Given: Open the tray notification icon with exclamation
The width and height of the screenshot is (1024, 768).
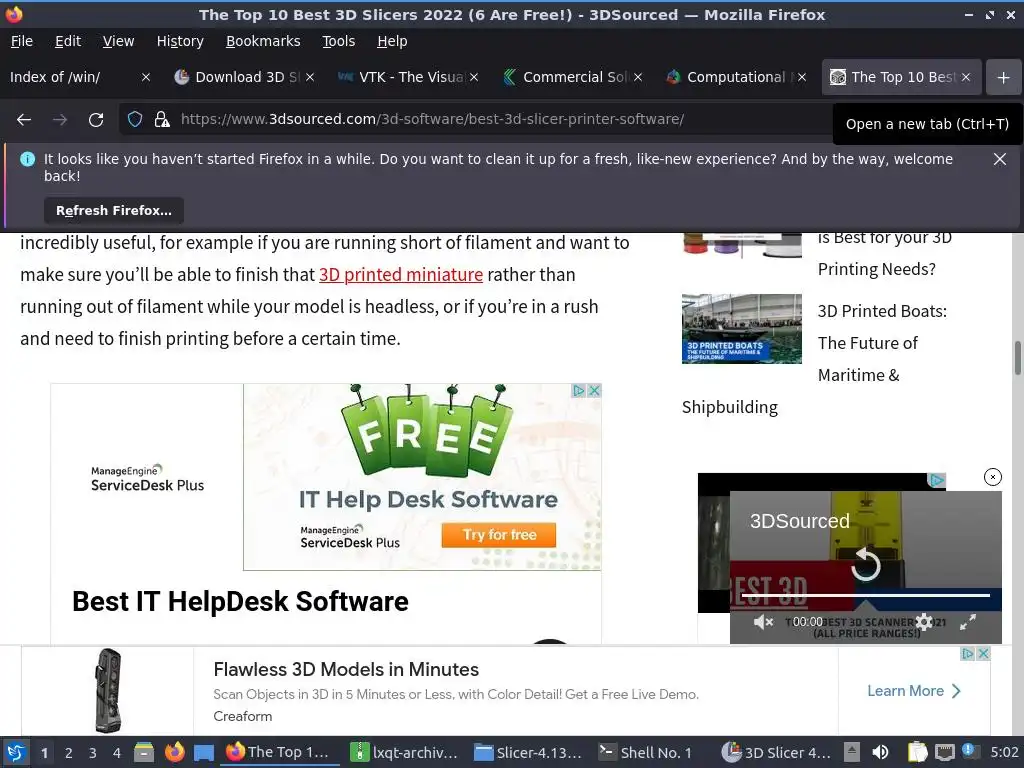Looking at the screenshot, I should pos(968,751).
